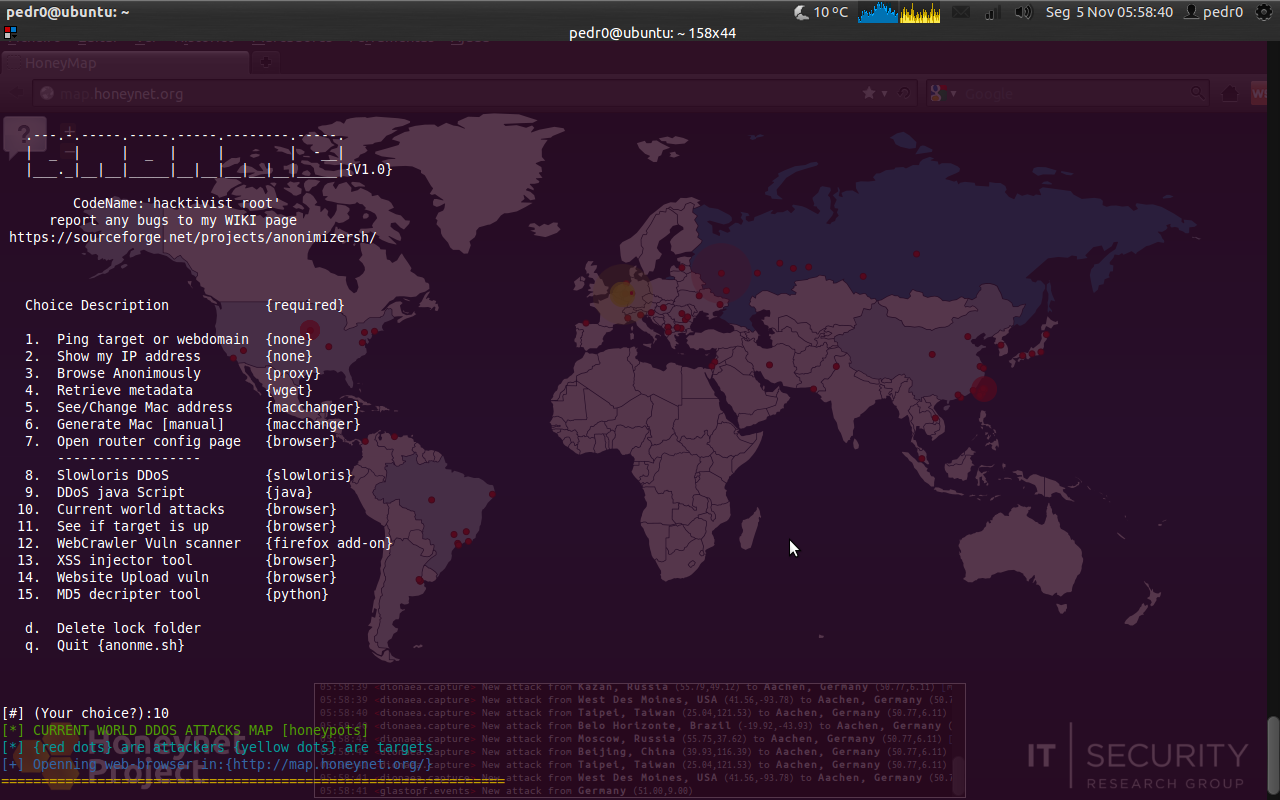Viewport: 1280px width, 800px height.
Task: Open the Terminator terminal grouping menu icon
Action: (x=10, y=33)
